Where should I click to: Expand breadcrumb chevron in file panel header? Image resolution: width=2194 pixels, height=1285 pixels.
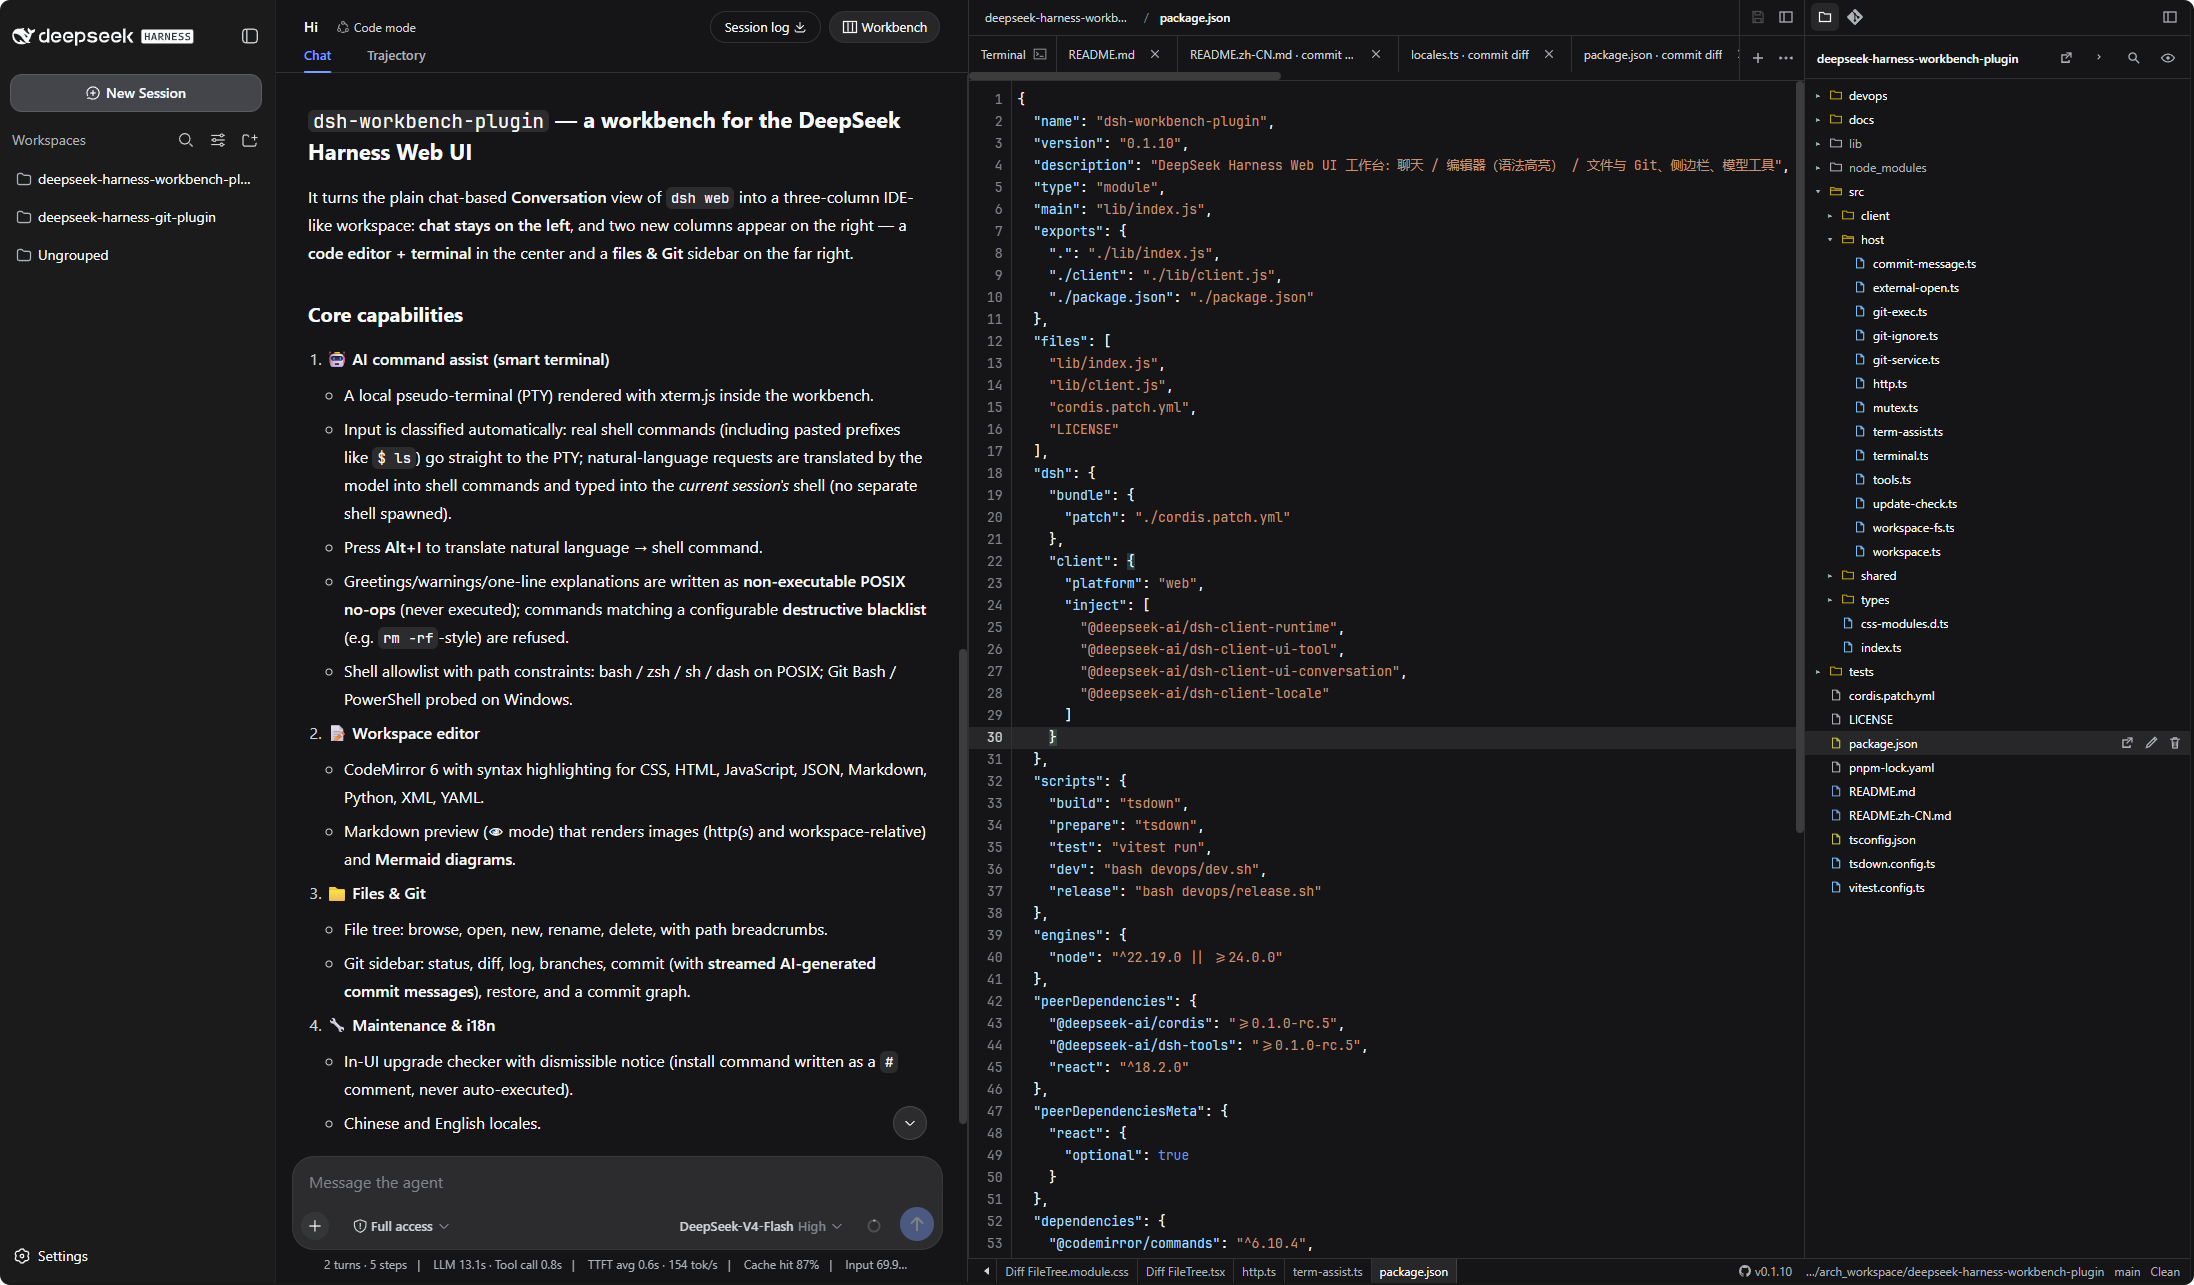click(x=2099, y=58)
